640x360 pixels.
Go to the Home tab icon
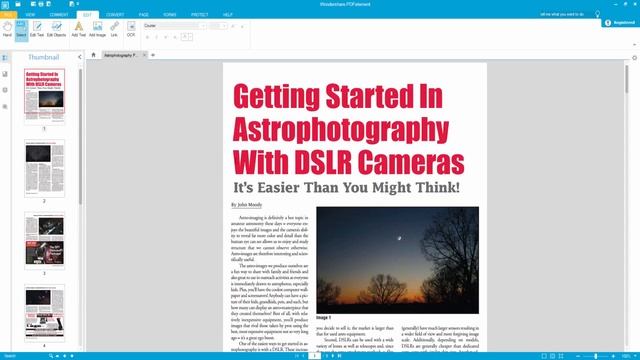point(93,55)
